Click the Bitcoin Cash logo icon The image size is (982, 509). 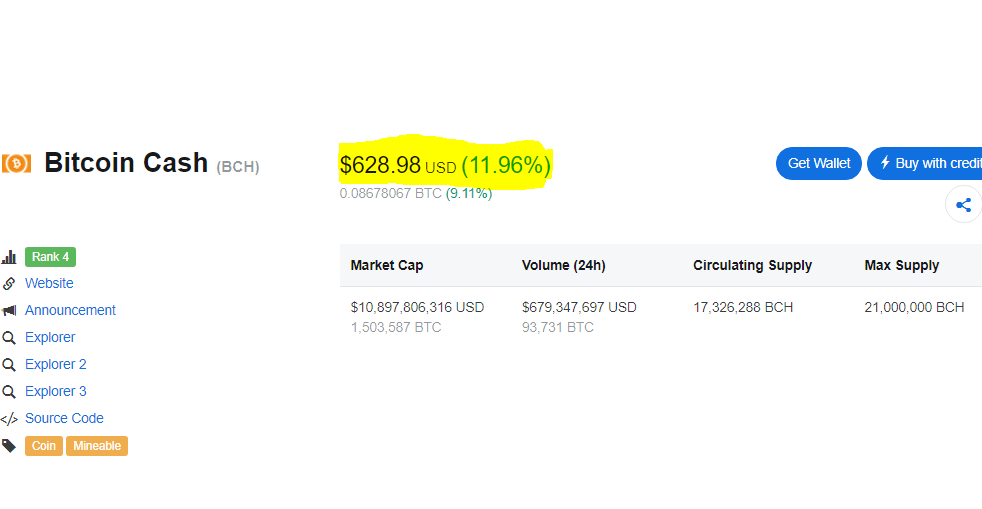16,163
